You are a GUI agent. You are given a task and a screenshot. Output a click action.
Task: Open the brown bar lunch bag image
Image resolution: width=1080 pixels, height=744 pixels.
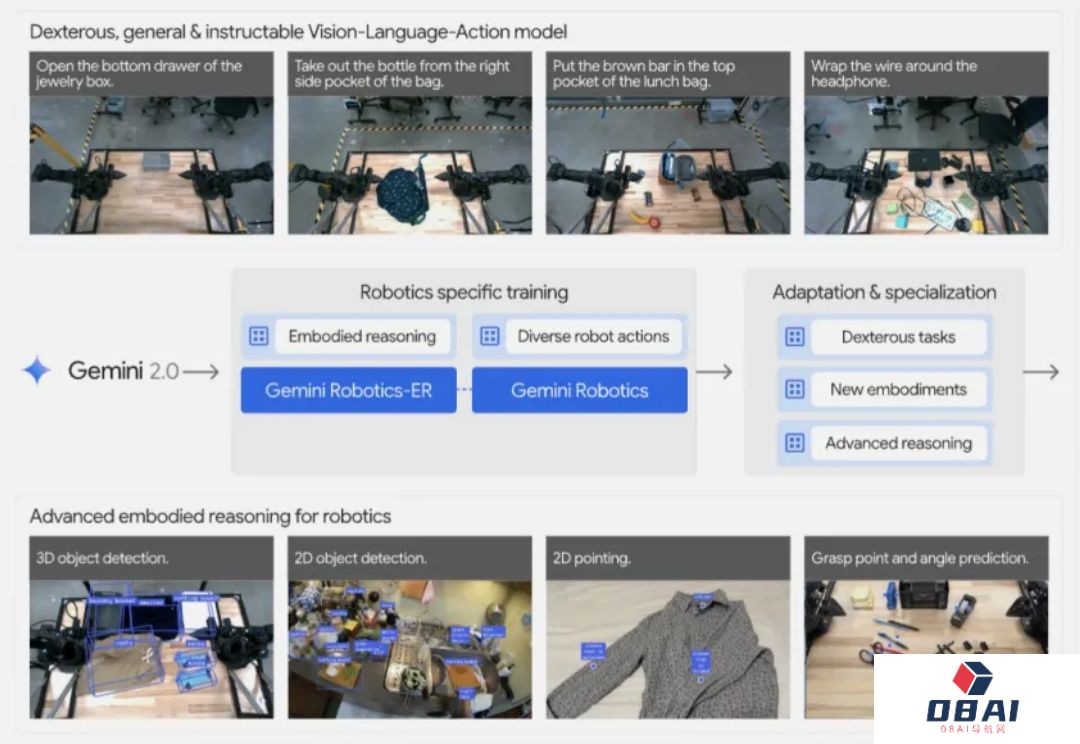668,165
